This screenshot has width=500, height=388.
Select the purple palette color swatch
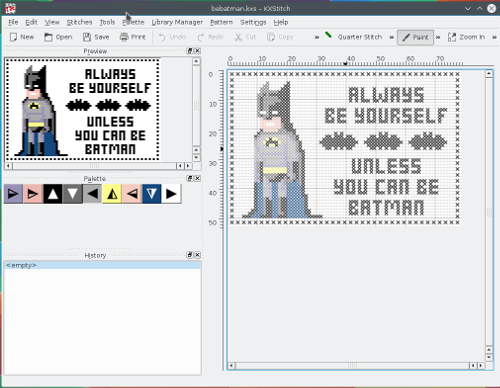pos(13,194)
